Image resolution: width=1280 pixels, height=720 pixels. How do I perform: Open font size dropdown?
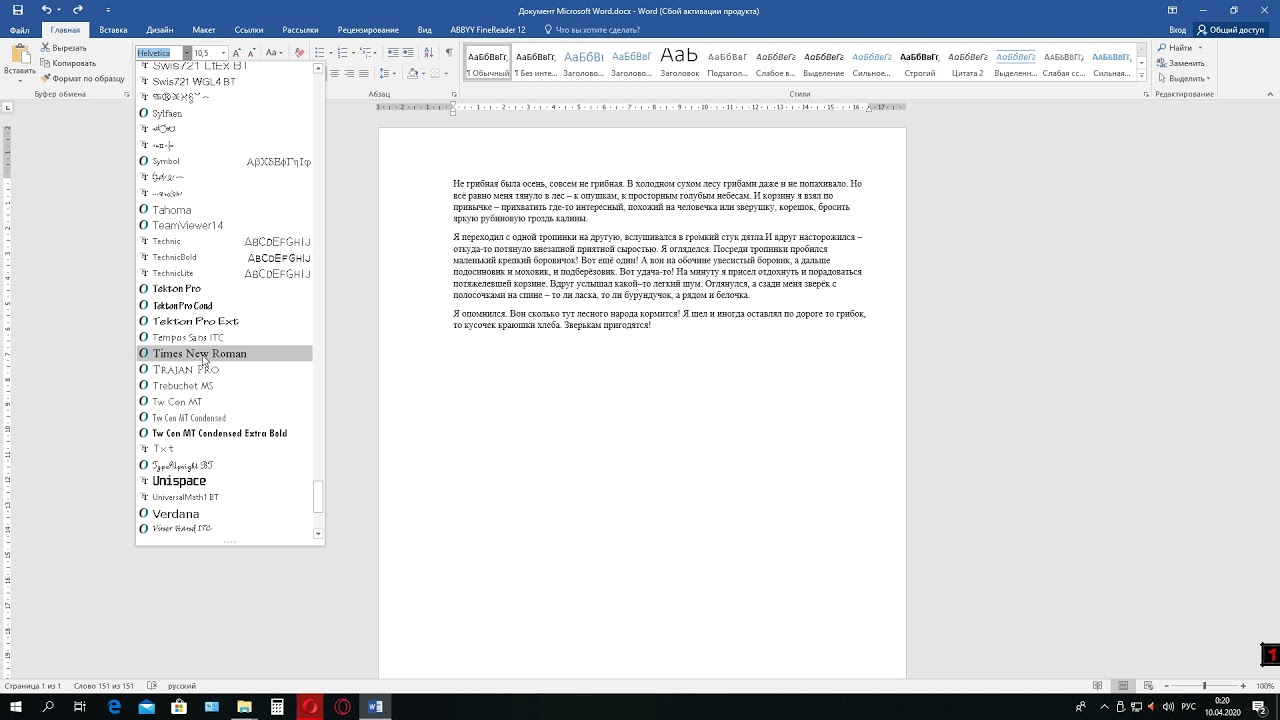[x=223, y=53]
